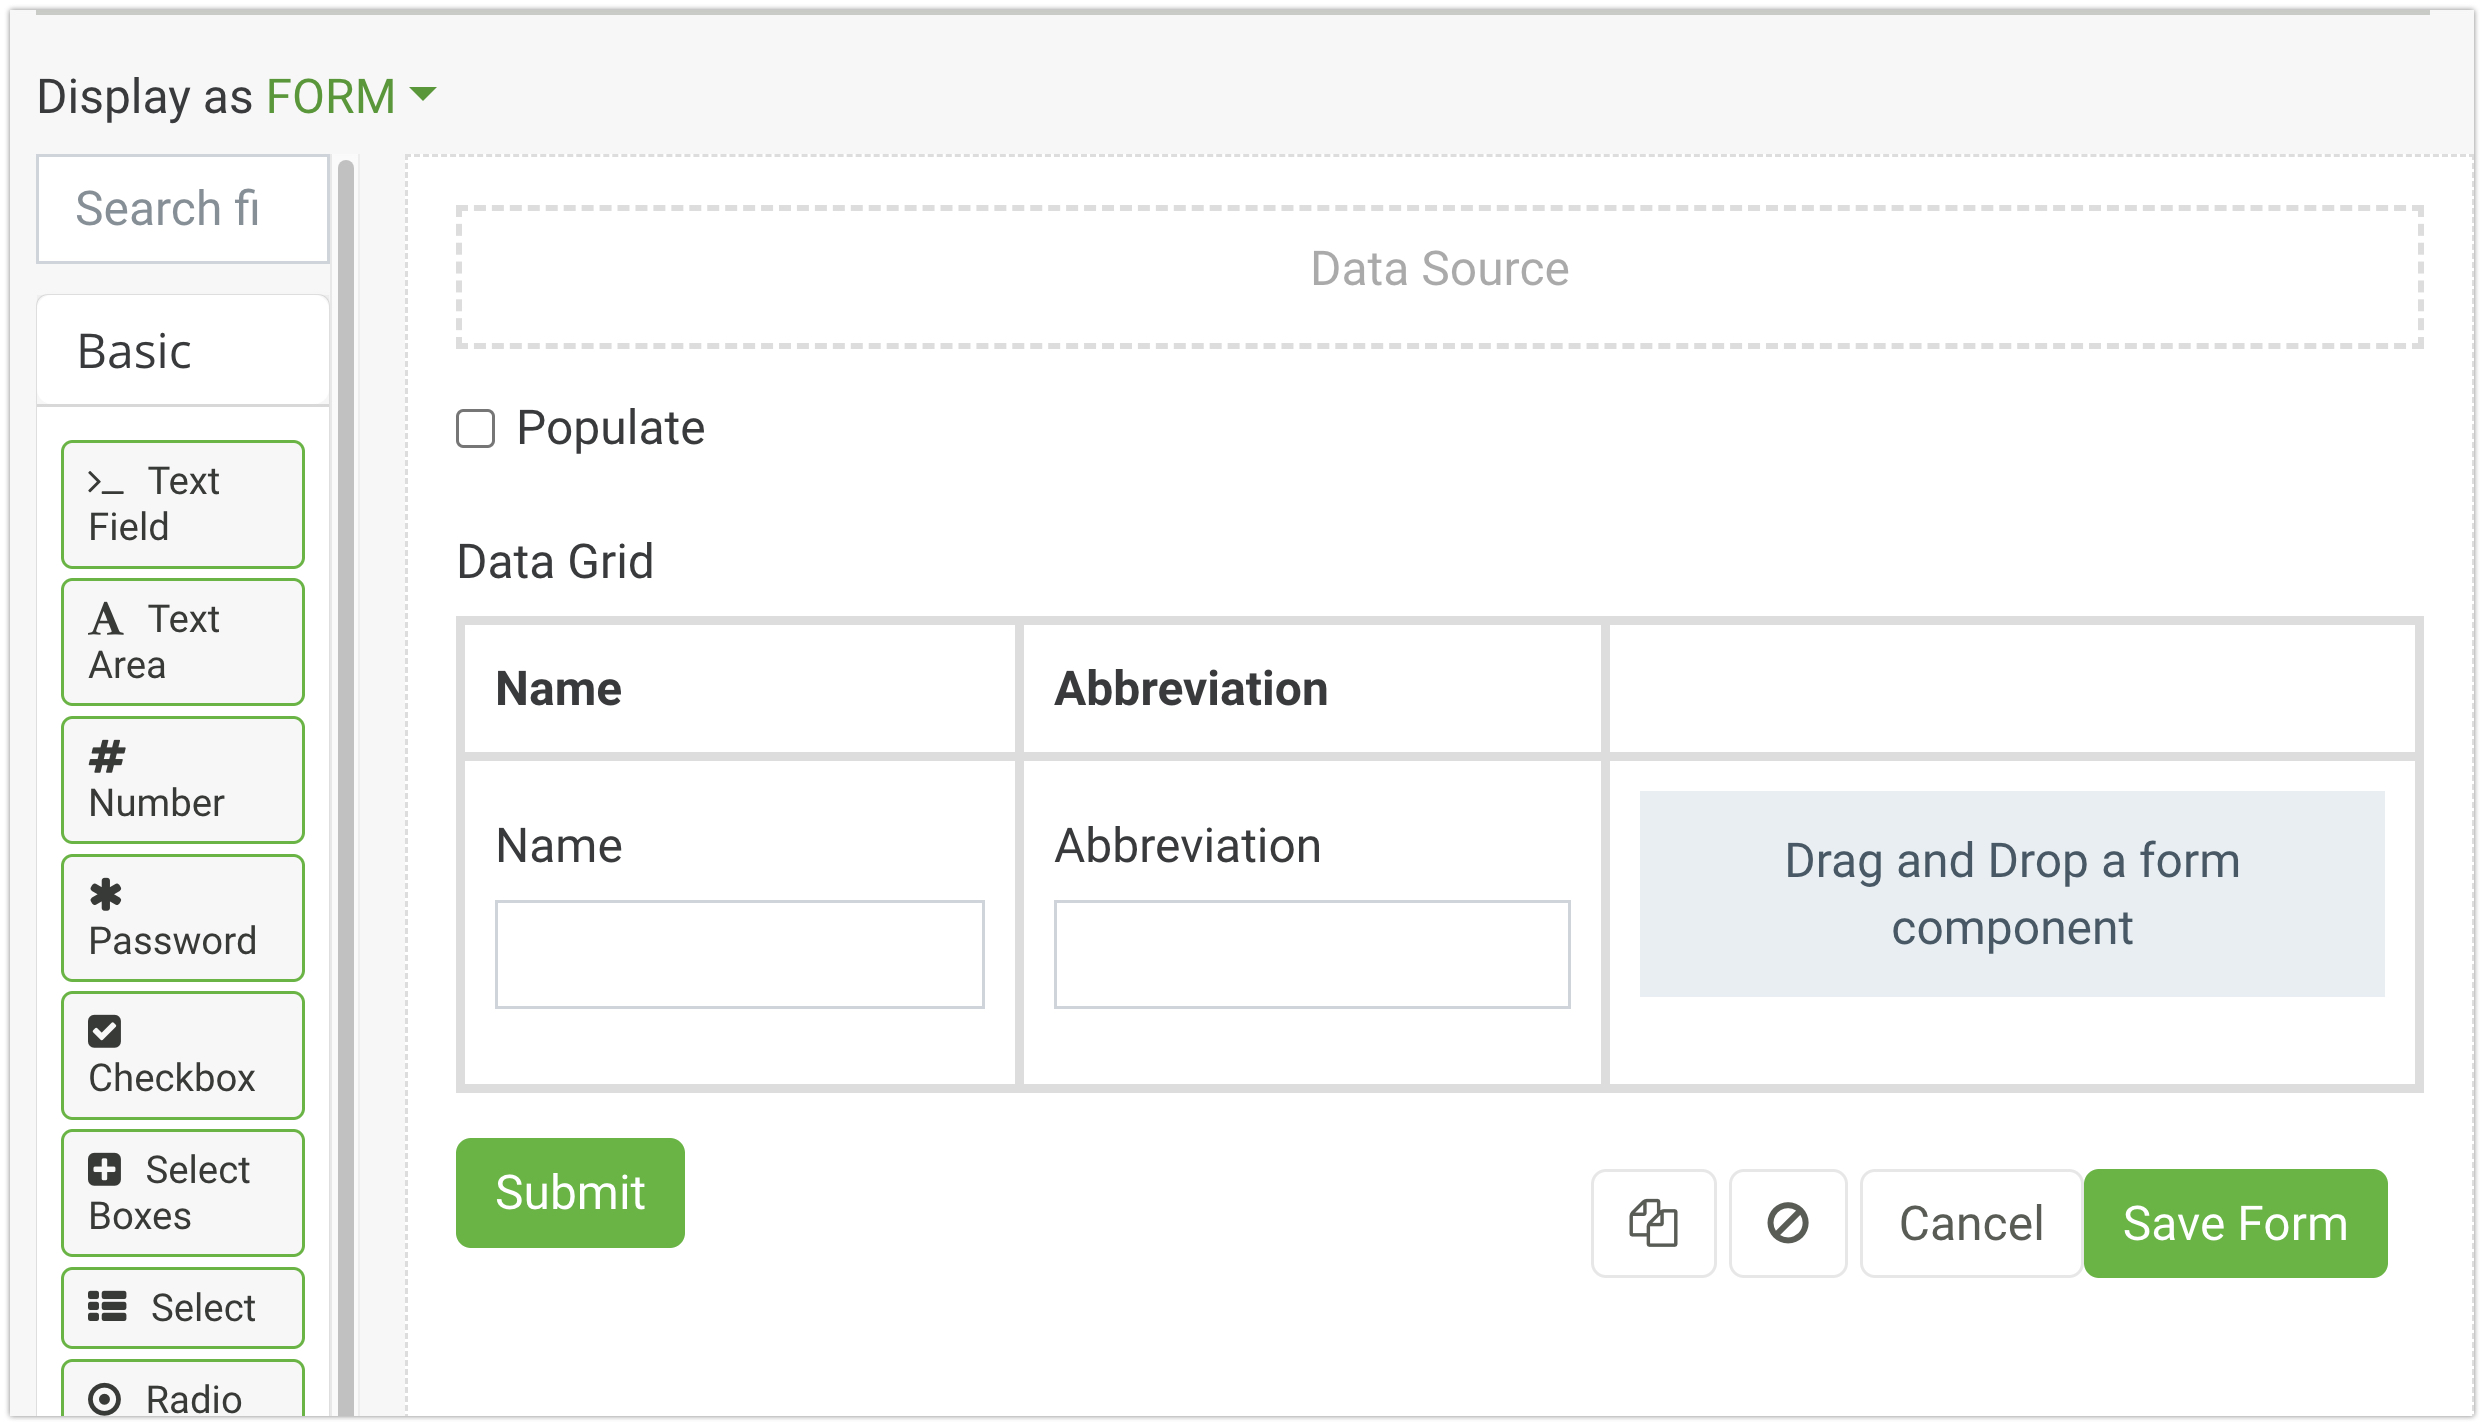2484x1426 pixels.
Task: Click the copy form icon button
Action: coord(1653,1223)
